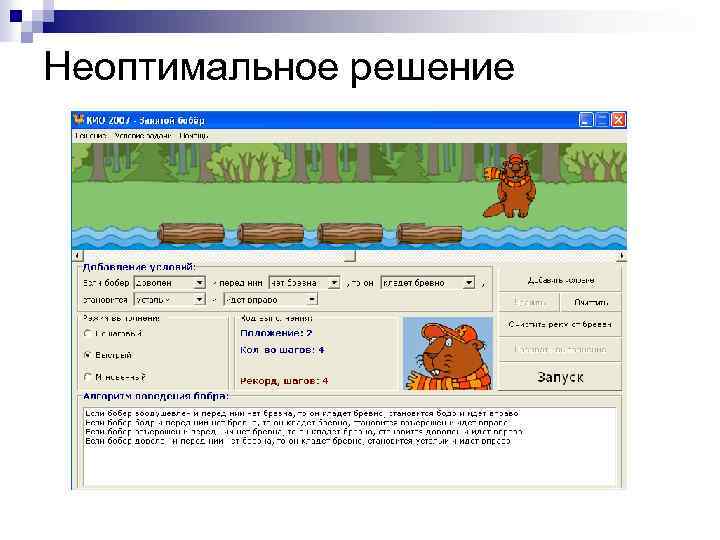Close the Занятой бобёр window
This screenshot has height=540, width=720.
[619, 120]
